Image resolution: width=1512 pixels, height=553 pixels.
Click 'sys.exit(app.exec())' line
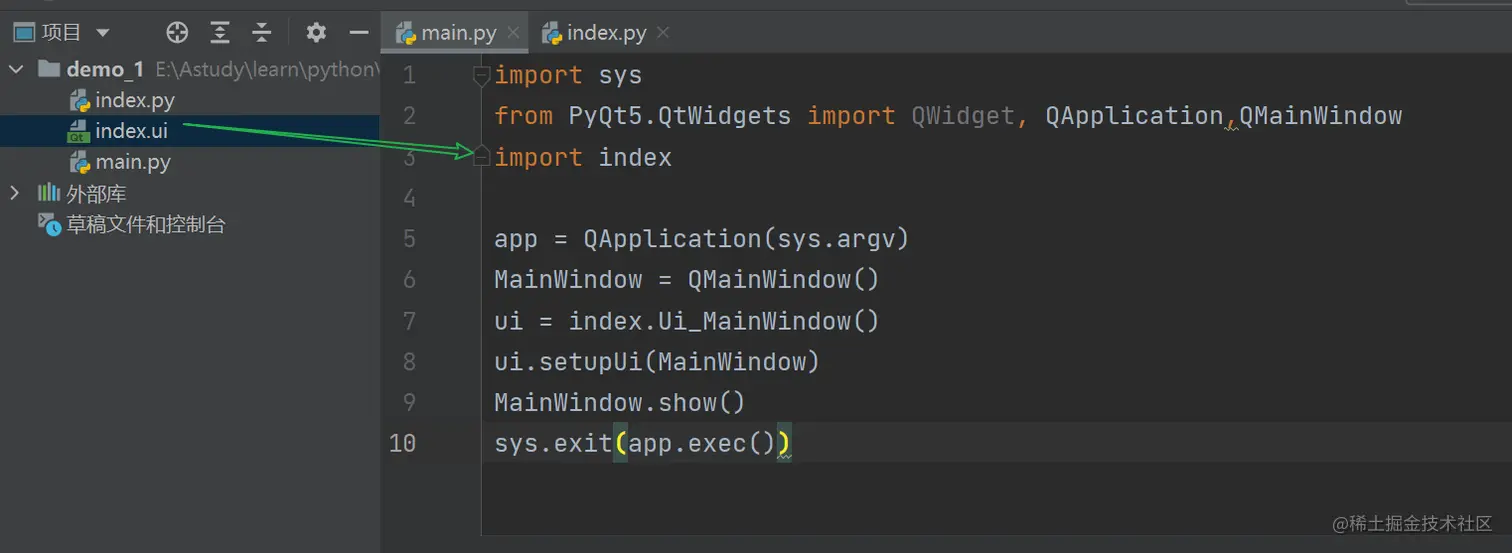(643, 443)
